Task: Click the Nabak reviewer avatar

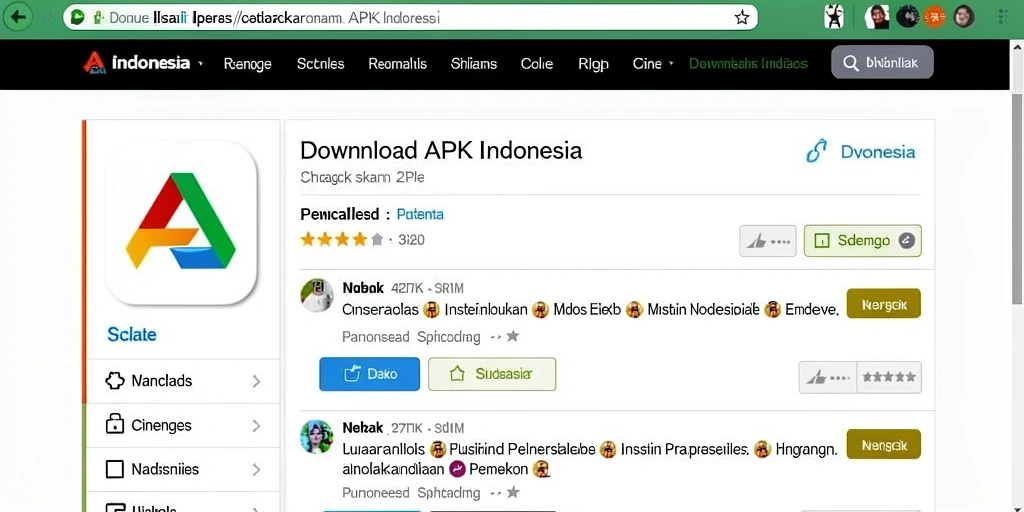Action: [x=317, y=295]
